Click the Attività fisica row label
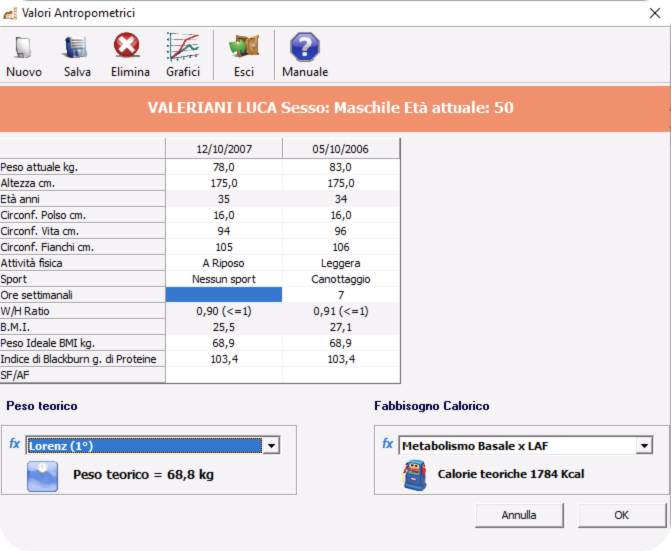This screenshot has width=671, height=551. [83, 263]
